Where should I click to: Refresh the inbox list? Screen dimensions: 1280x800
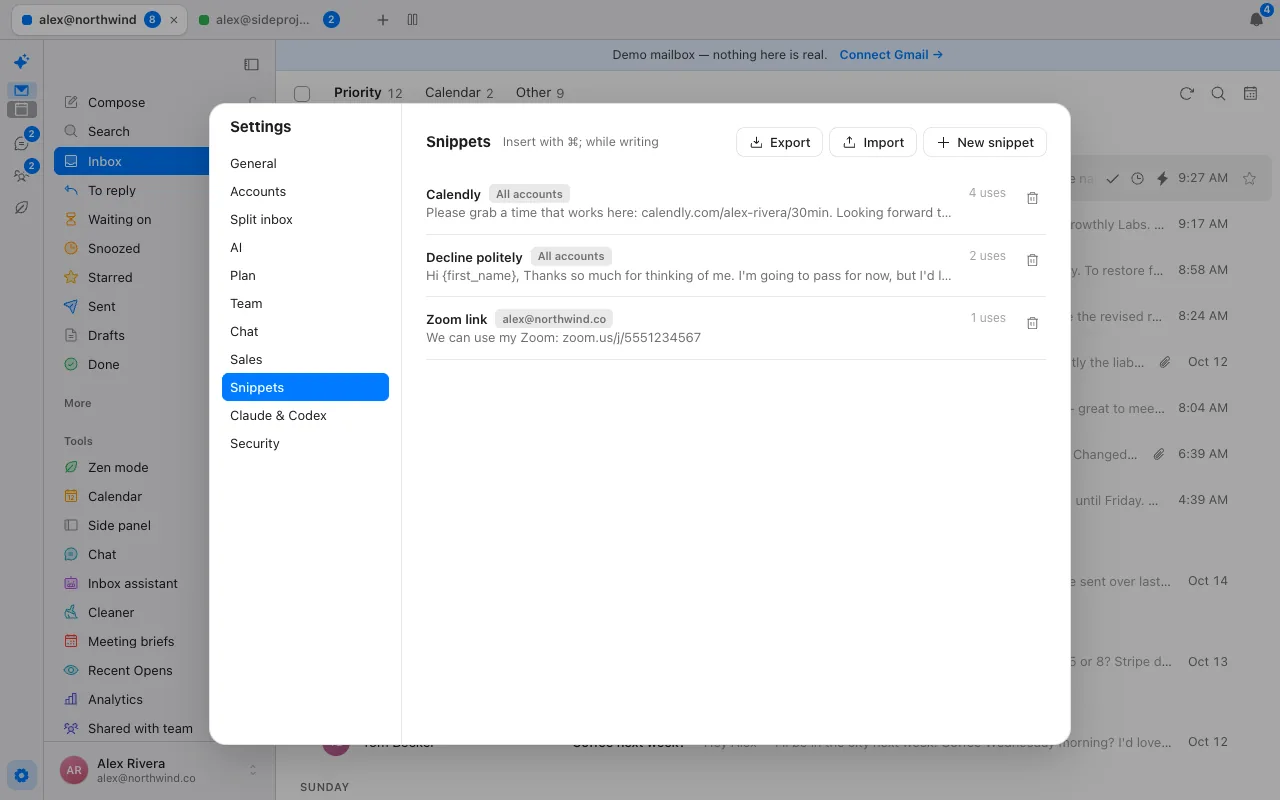coord(1187,93)
